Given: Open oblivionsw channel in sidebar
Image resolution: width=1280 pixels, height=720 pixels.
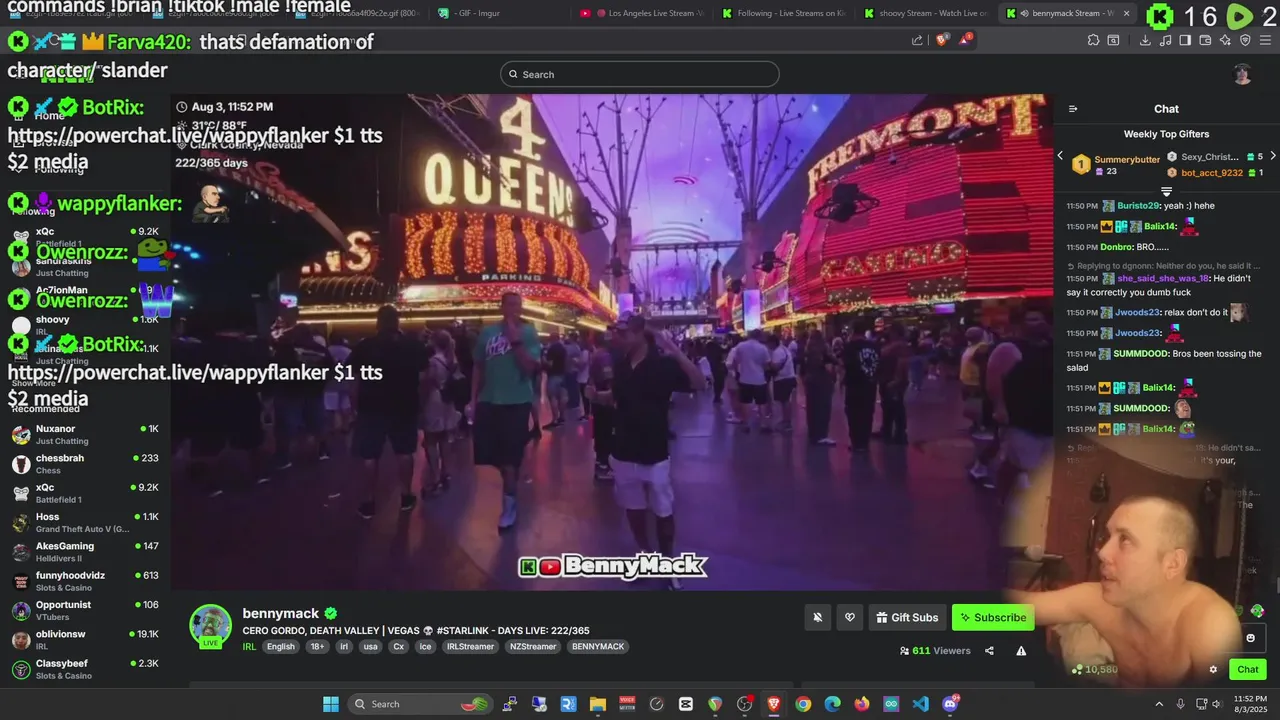Looking at the screenshot, I should 85,640.
